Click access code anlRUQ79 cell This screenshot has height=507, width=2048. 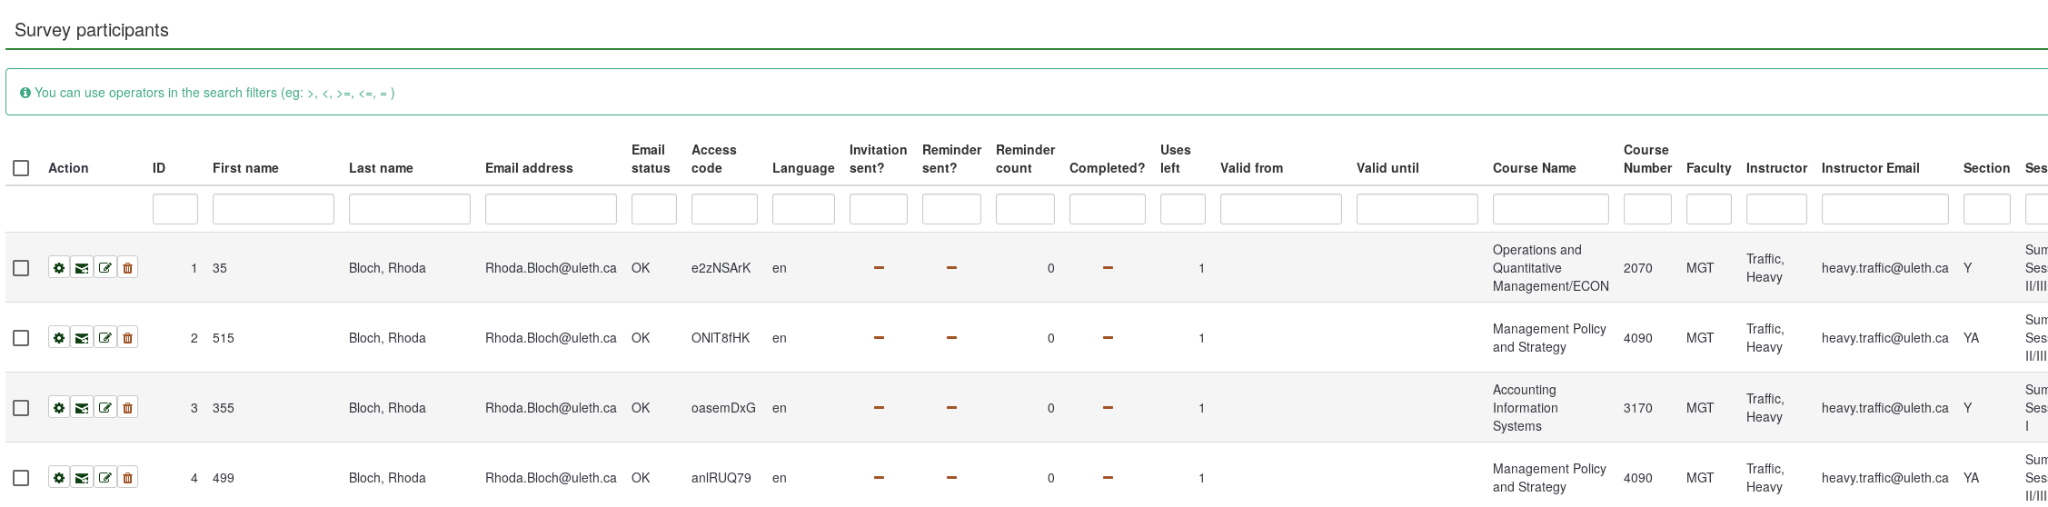721,478
